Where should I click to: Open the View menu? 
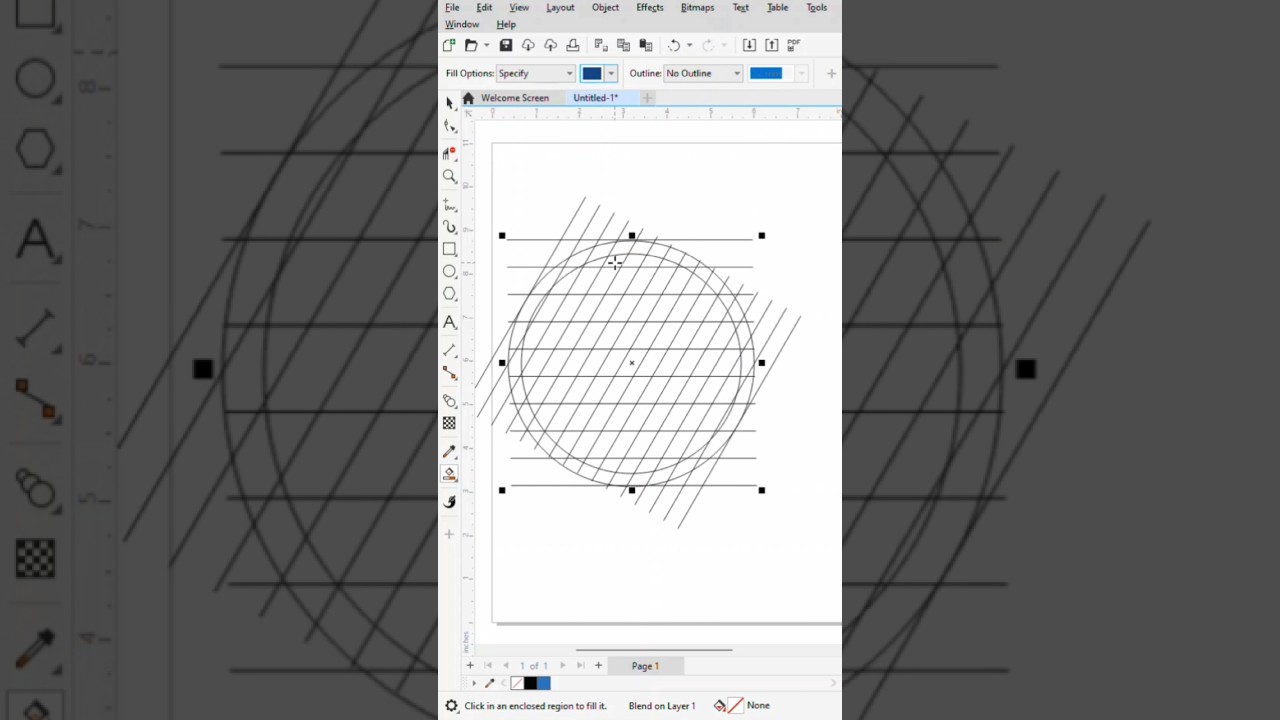519,7
